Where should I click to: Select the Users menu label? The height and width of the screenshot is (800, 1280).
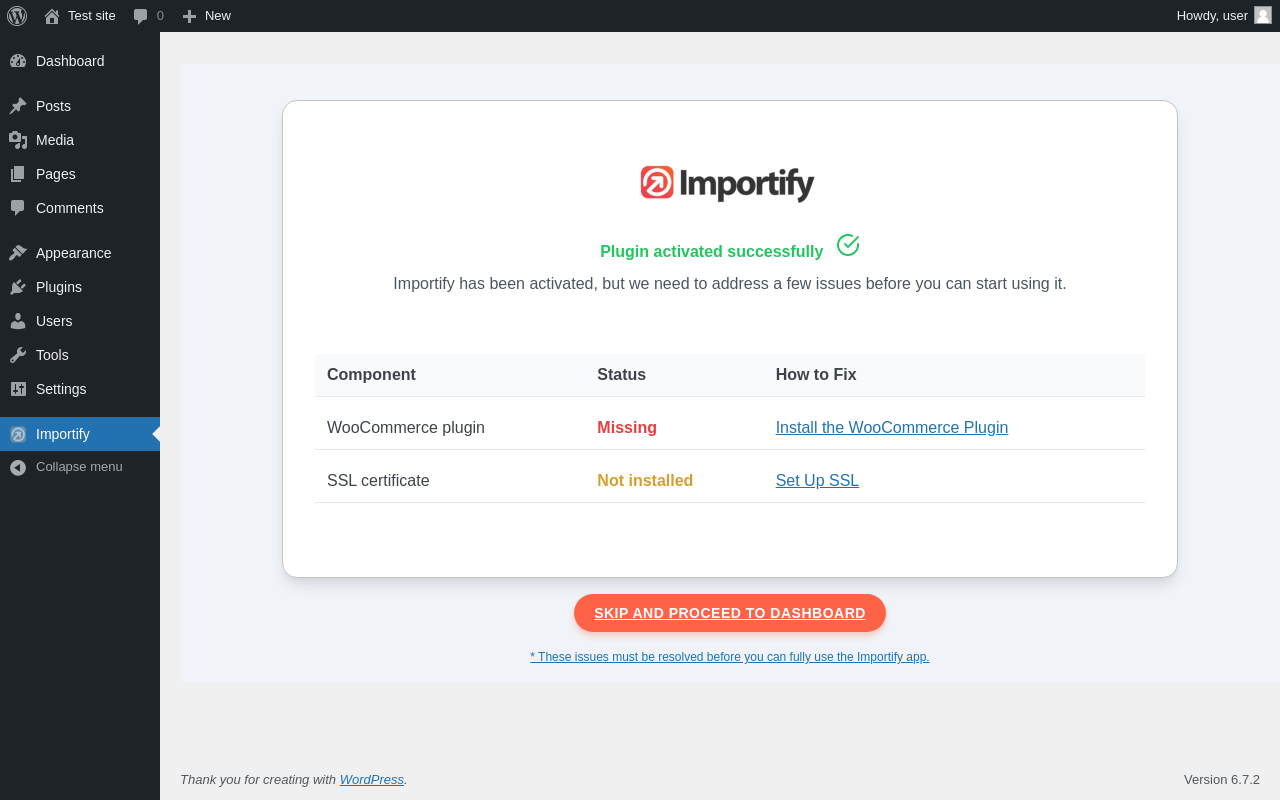tap(54, 321)
